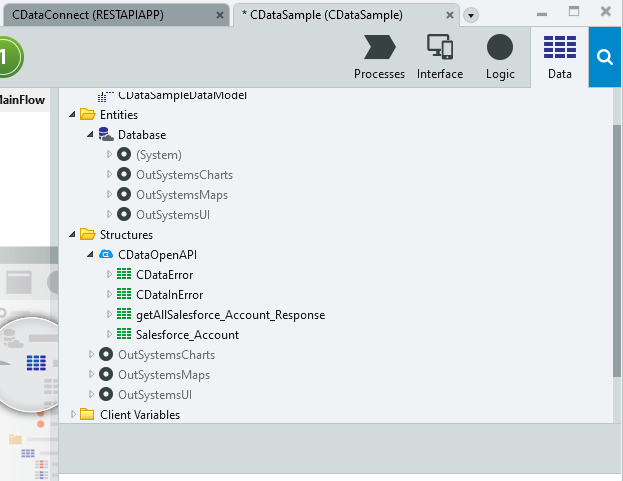Screen dimensions: 623x481
Task: Select the CDataError label
Action: pos(164,275)
